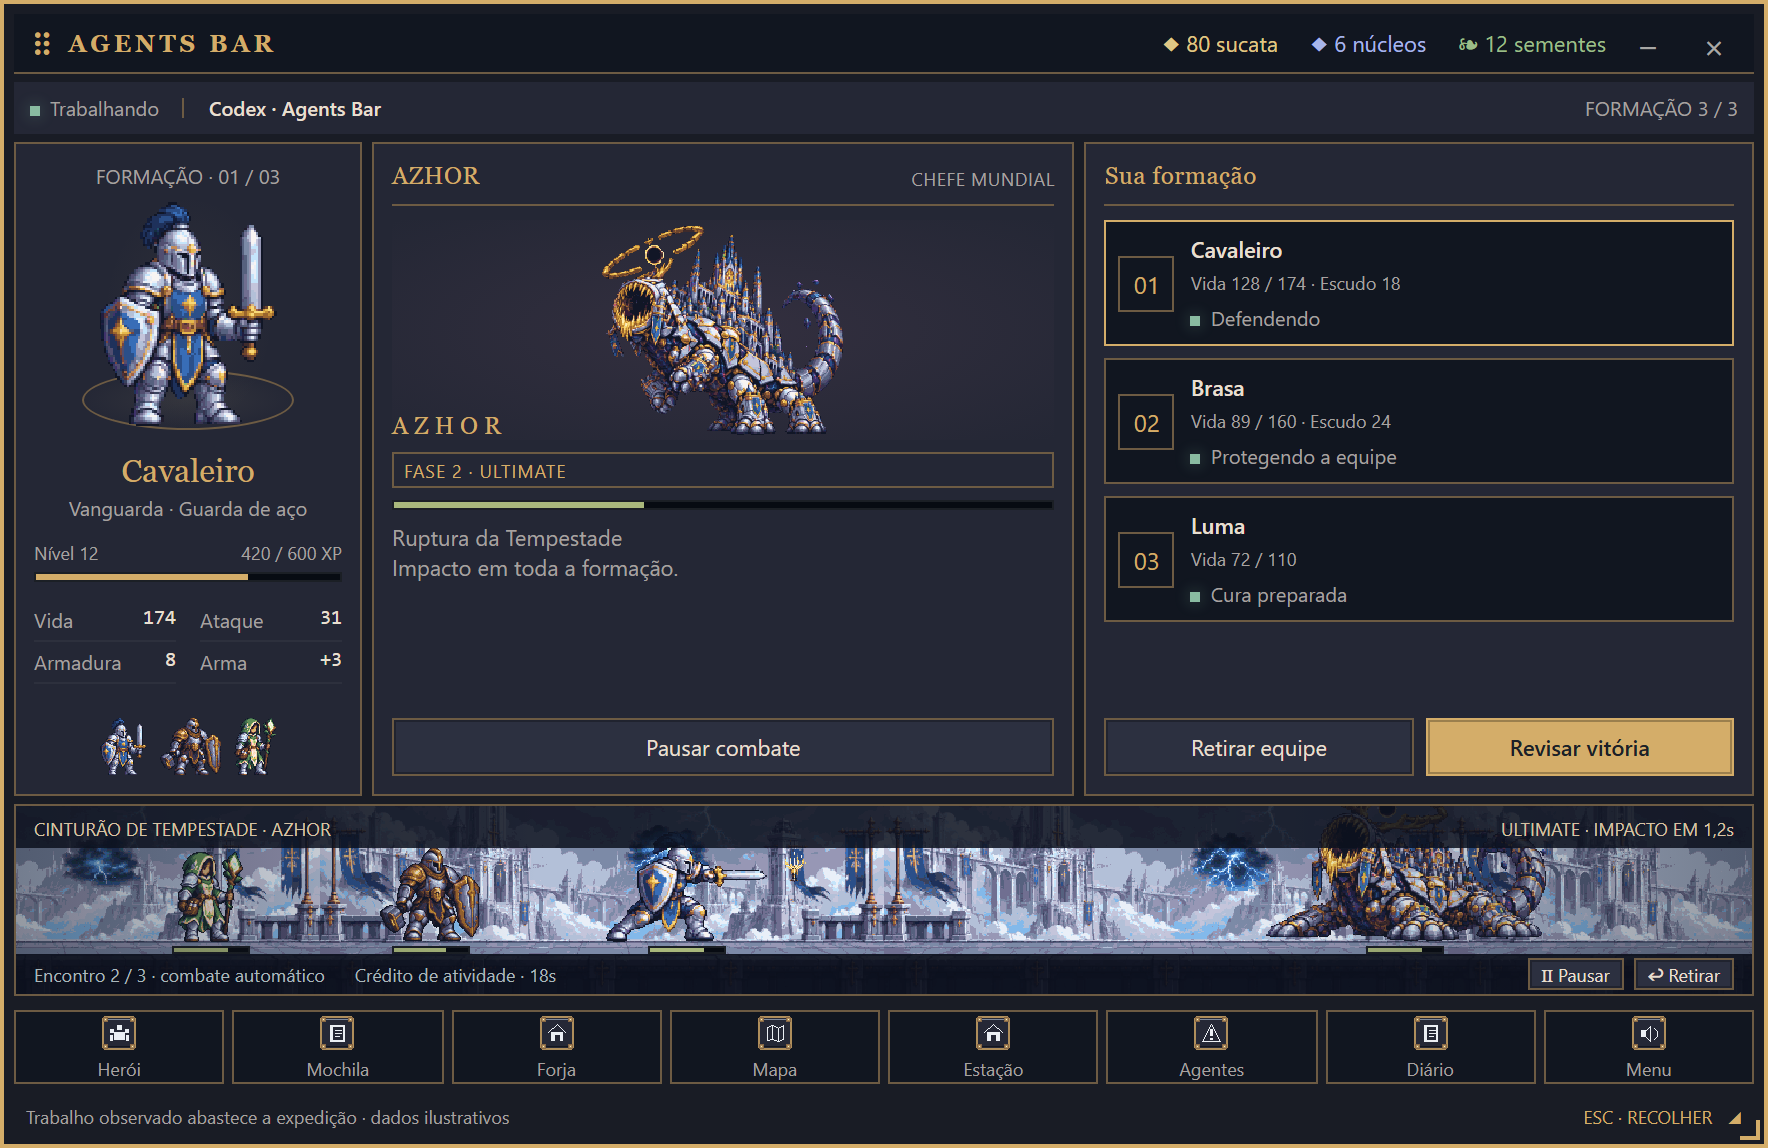Click the Azhor ultimate phase progress bar

click(x=723, y=505)
